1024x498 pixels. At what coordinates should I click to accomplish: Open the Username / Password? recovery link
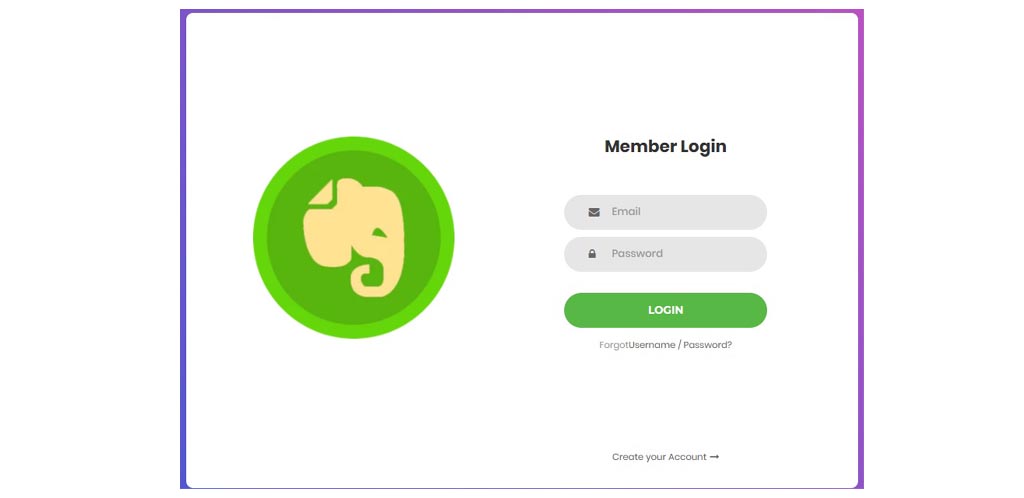(x=680, y=345)
